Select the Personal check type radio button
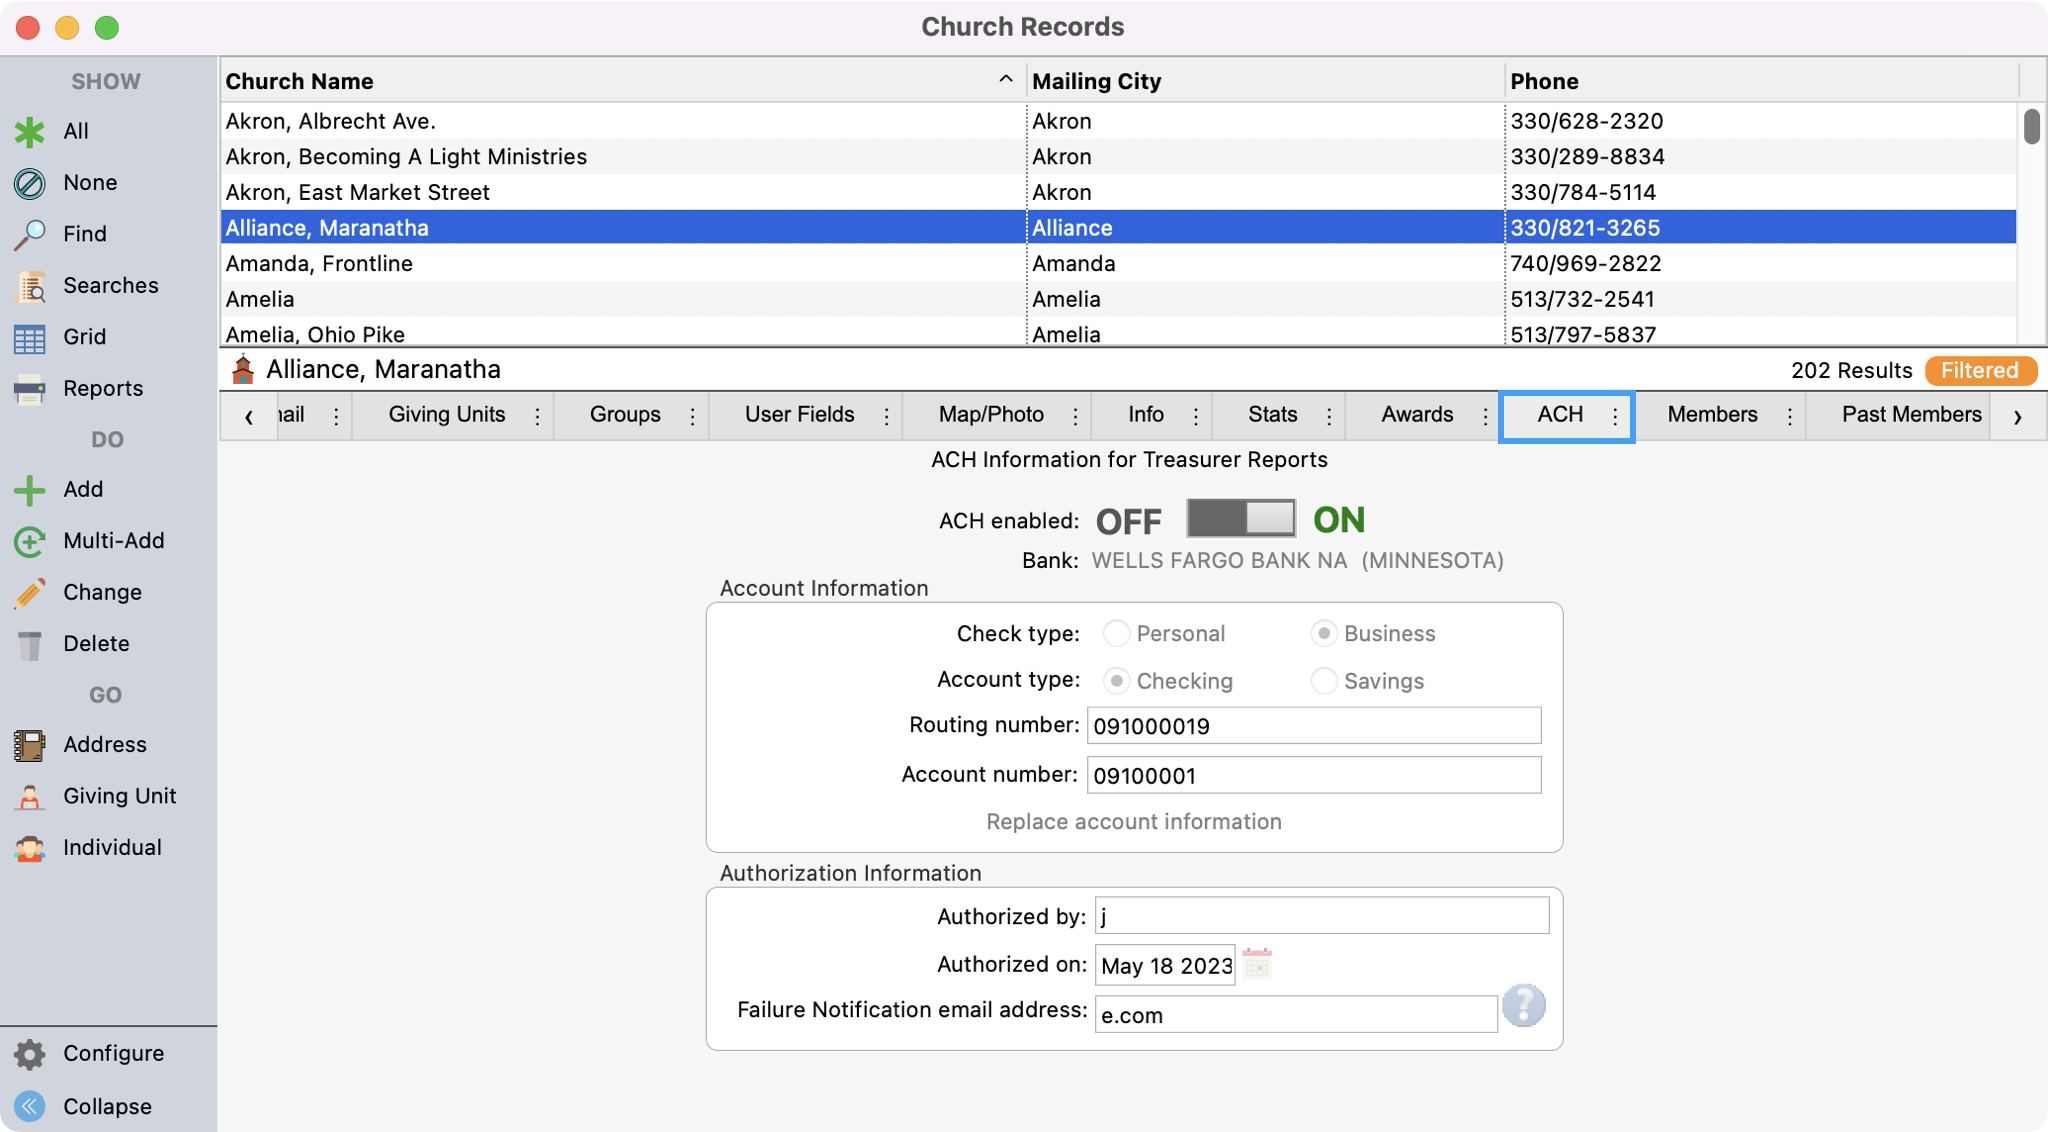The image size is (2048, 1132). coord(1115,633)
